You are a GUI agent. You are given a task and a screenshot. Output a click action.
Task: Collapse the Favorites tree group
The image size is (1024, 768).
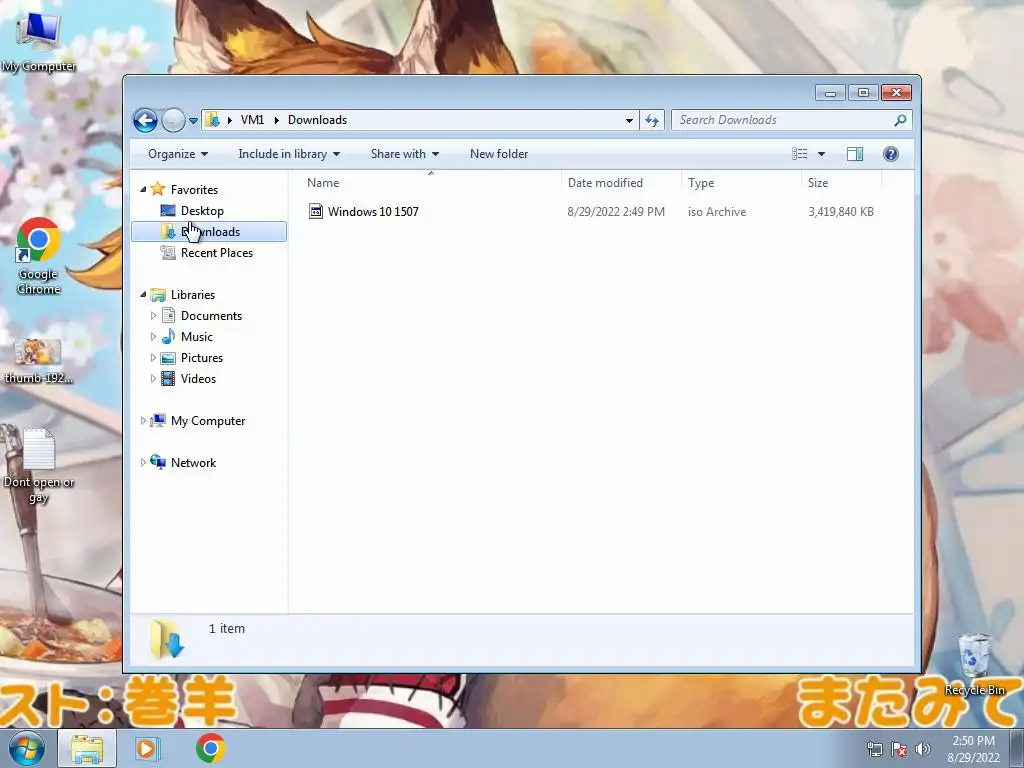(x=143, y=189)
